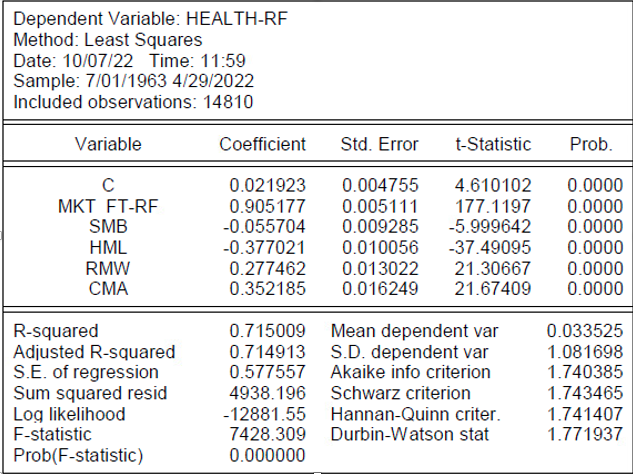Select the Durbin-Watson stat value
Image resolution: width=633 pixels, height=474 pixels.
585,434
